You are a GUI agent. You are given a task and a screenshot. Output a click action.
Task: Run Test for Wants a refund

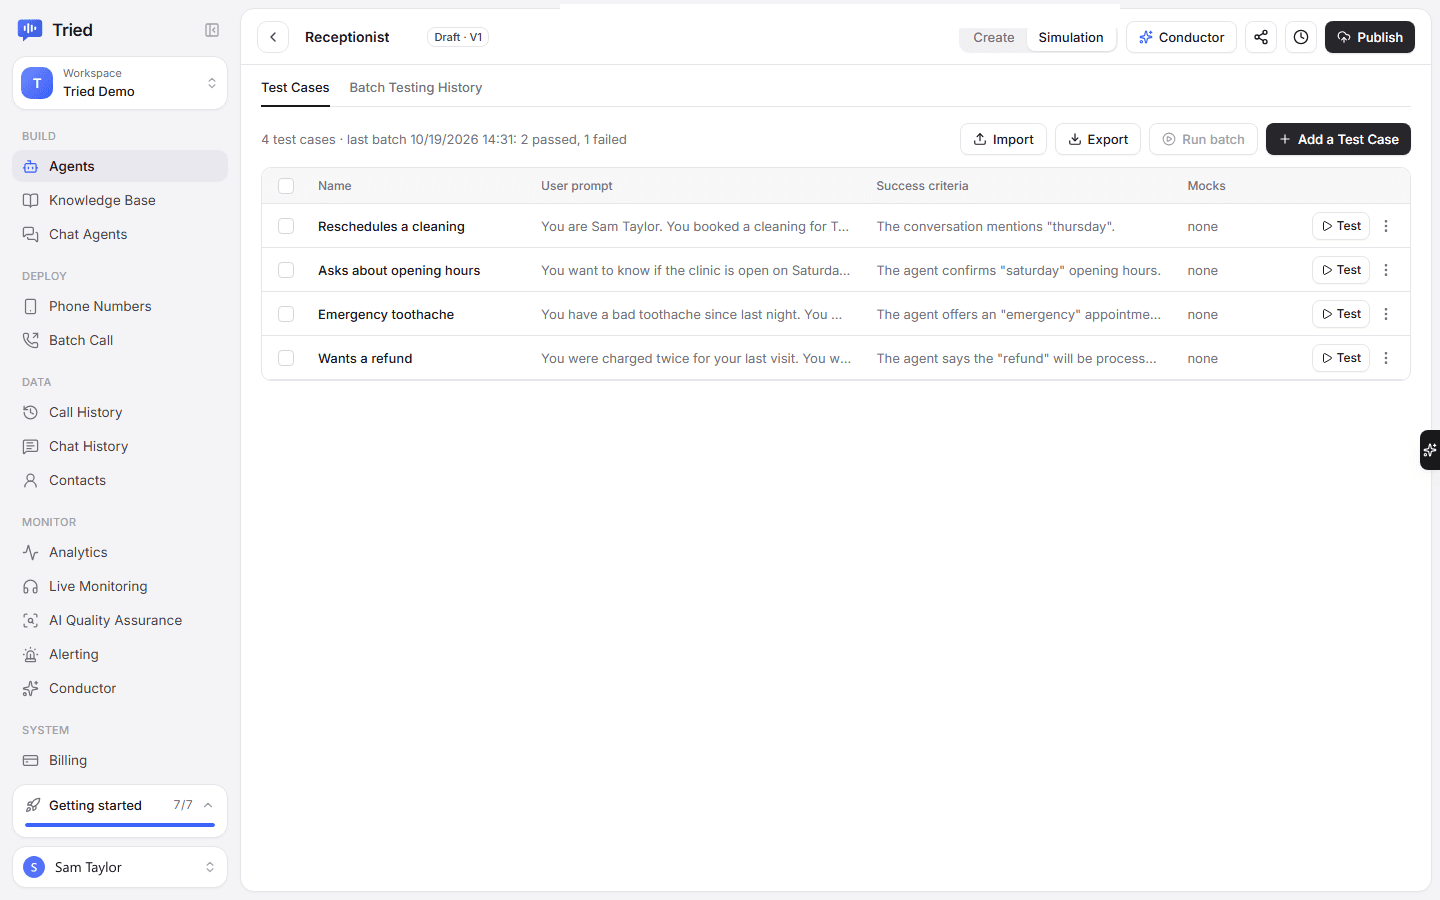(x=1341, y=358)
